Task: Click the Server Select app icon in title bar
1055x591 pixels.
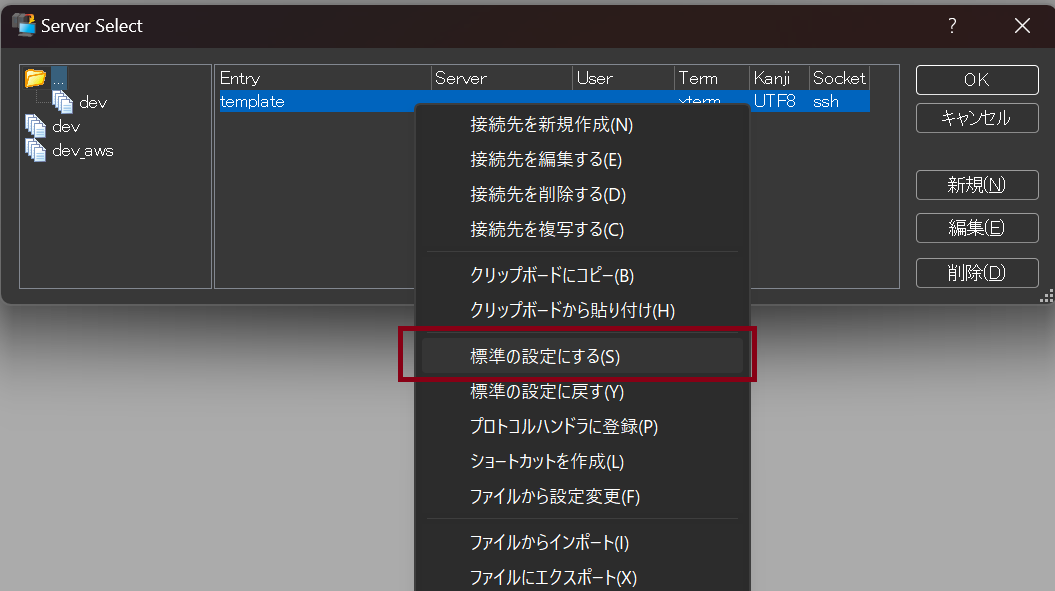Action: coord(23,25)
